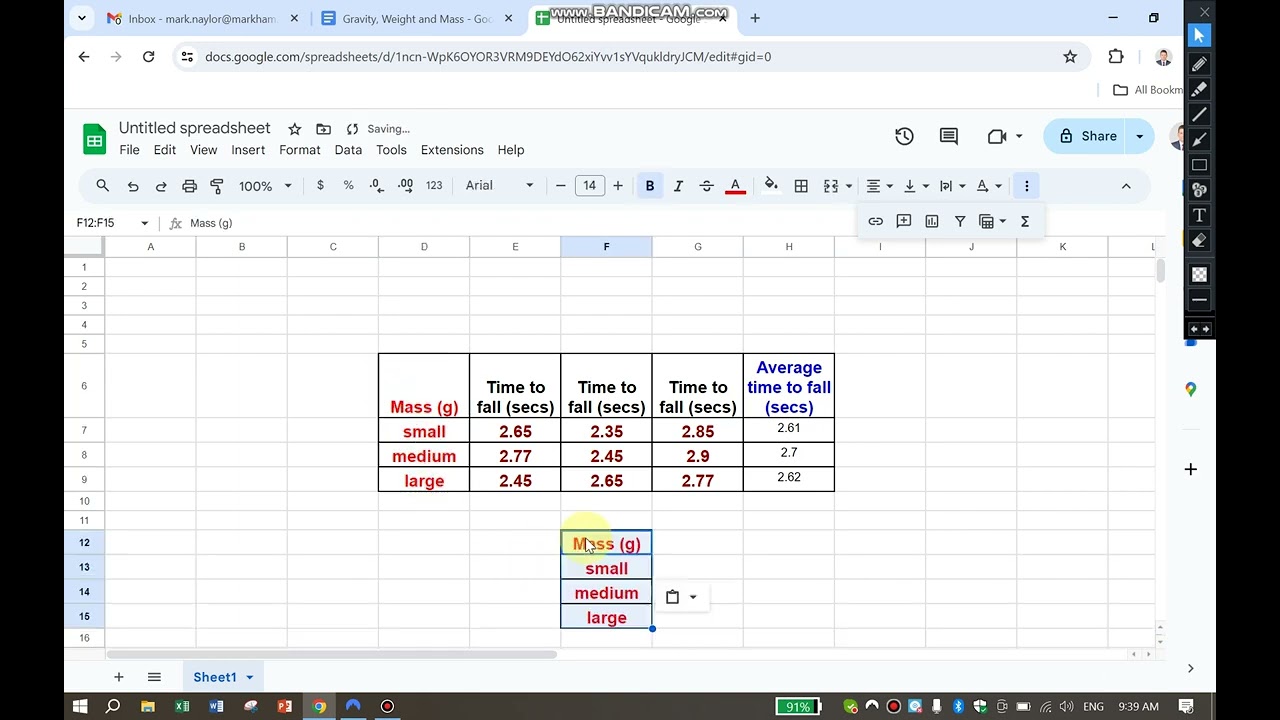
Task: Format as percent
Action: (348, 186)
